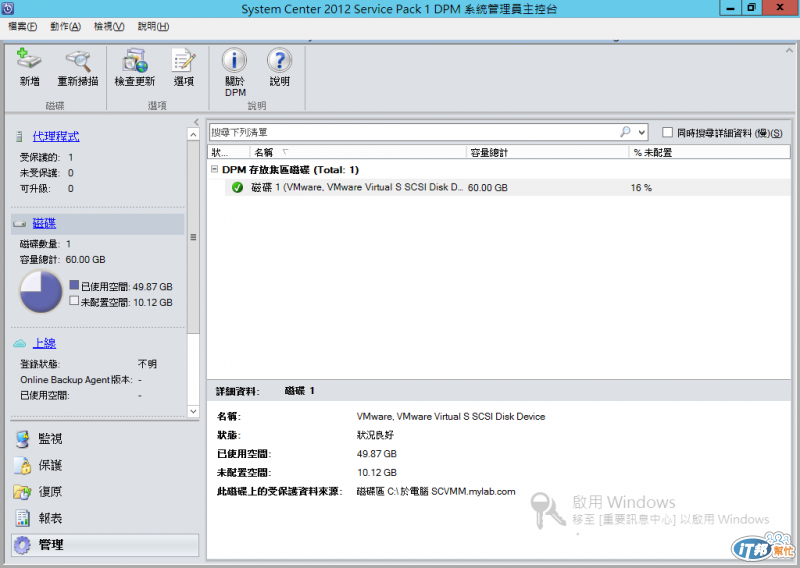This screenshot has height=568, width=800.
Task: Open 檢查更新 check updates tool
Action: coord(135,60)
